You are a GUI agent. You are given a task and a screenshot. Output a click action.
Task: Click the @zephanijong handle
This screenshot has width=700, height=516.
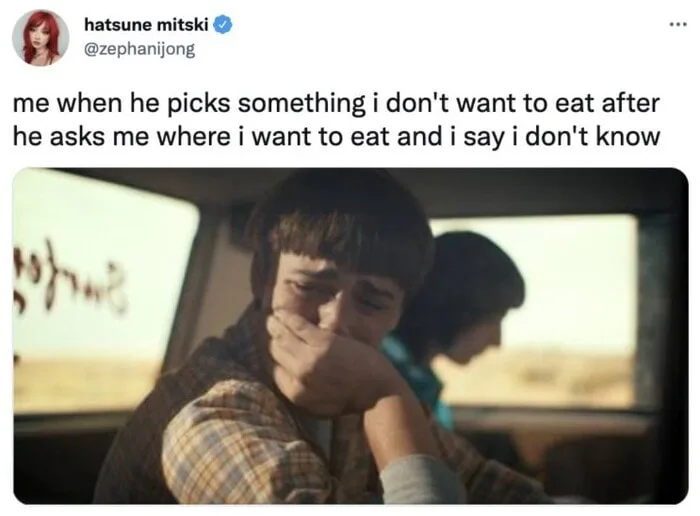point(139,48)
